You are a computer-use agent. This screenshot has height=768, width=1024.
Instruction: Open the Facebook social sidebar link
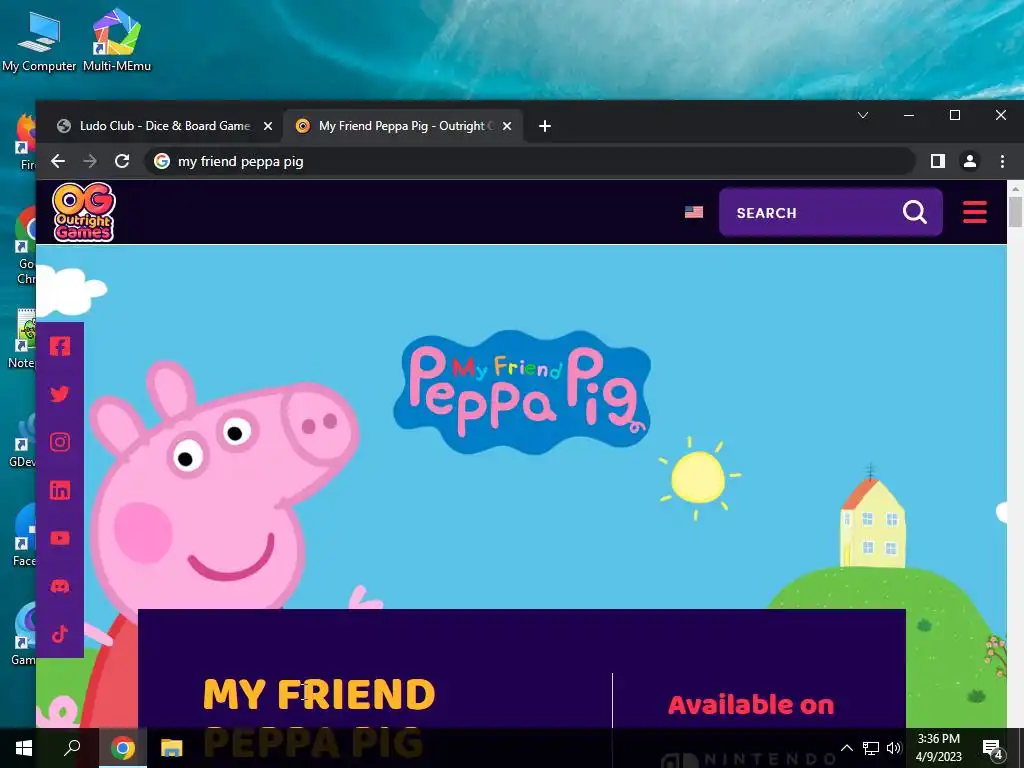tap(60, 346)
